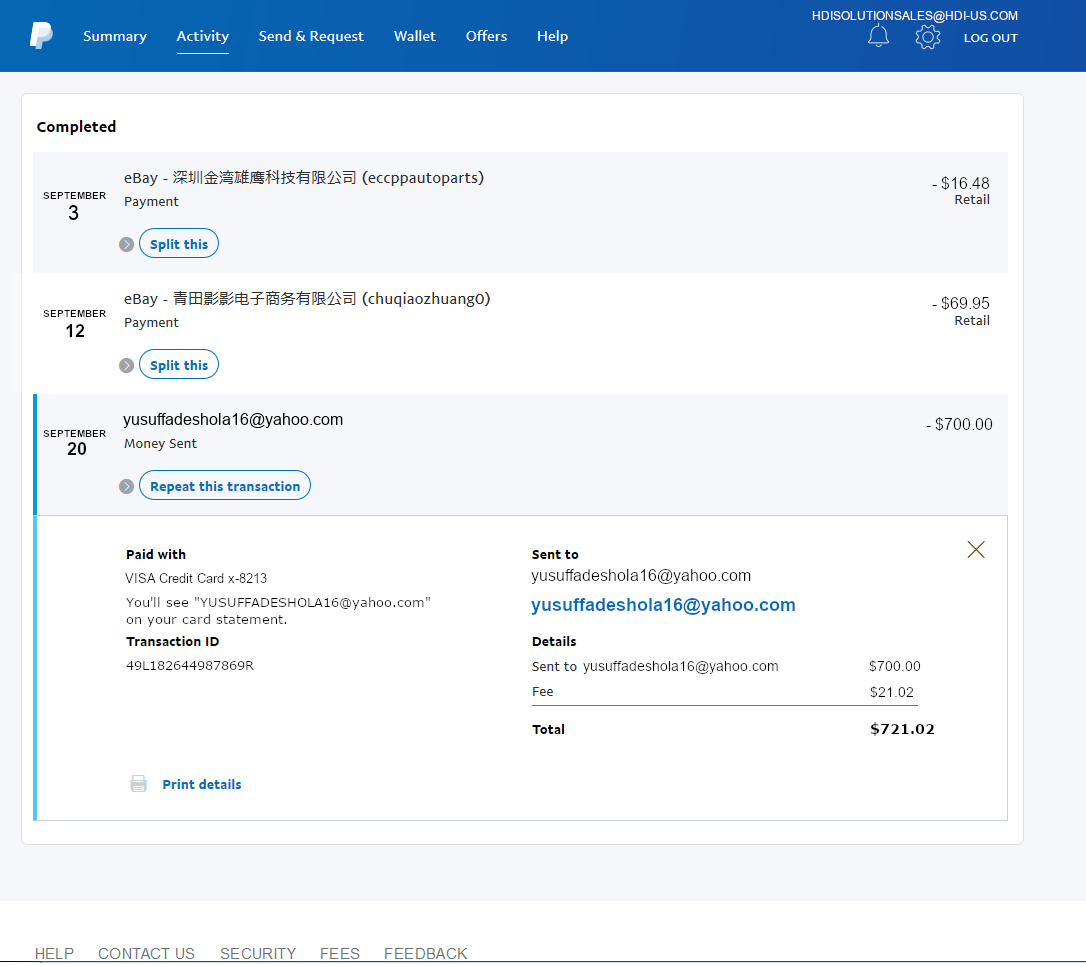This screenshot has width=1086, height=966.
Task: Select the eccppautoparts eBay transaction title
Action: click(x=304, y=178)
